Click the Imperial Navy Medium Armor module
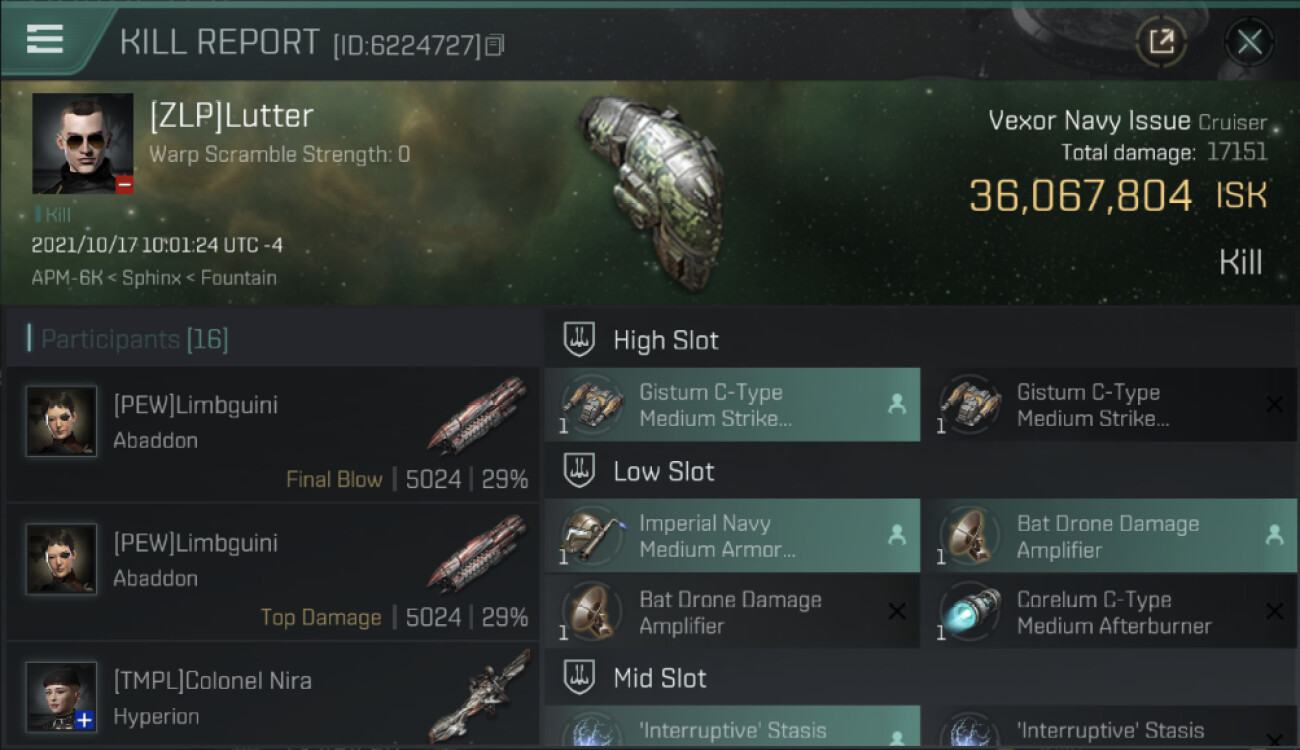The width and height of the screenshot is (1300, 750). pos(732,536)
